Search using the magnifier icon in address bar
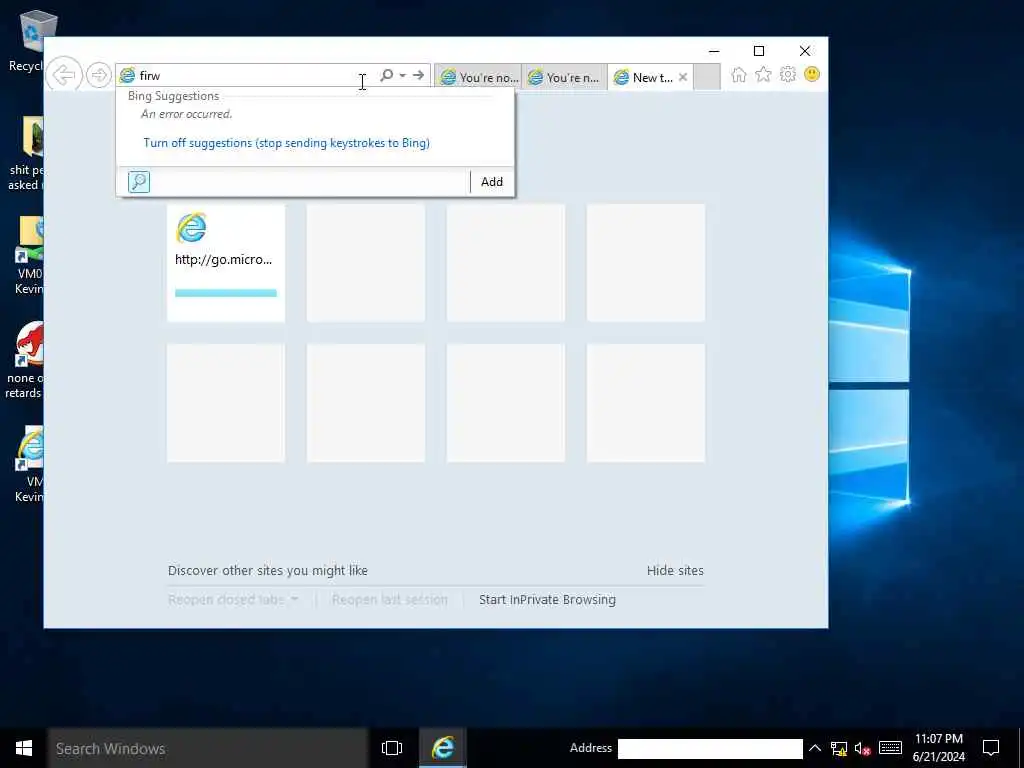This screenshot has height=768, width=1024. click(x=387, y=75)
